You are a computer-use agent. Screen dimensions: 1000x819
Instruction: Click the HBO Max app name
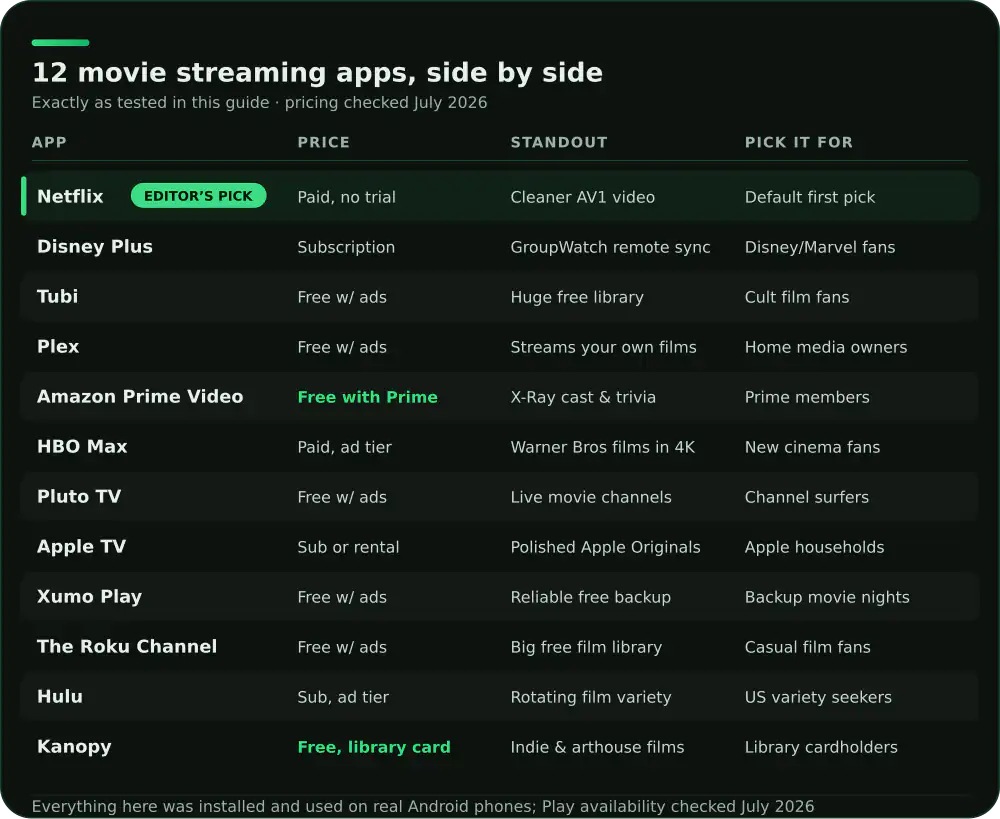82,446
